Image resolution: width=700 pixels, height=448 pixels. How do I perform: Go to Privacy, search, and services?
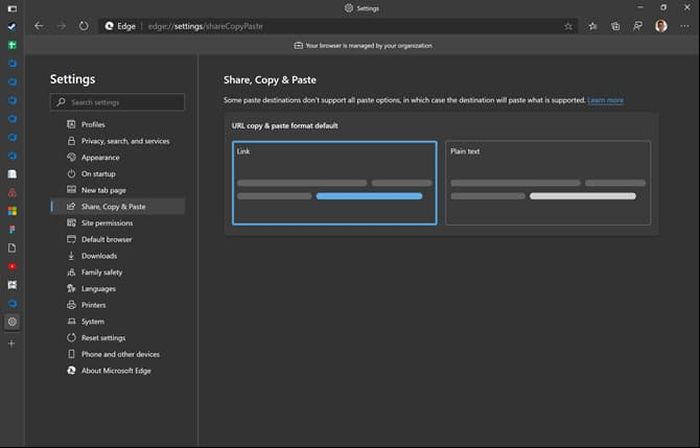point(125,141)
